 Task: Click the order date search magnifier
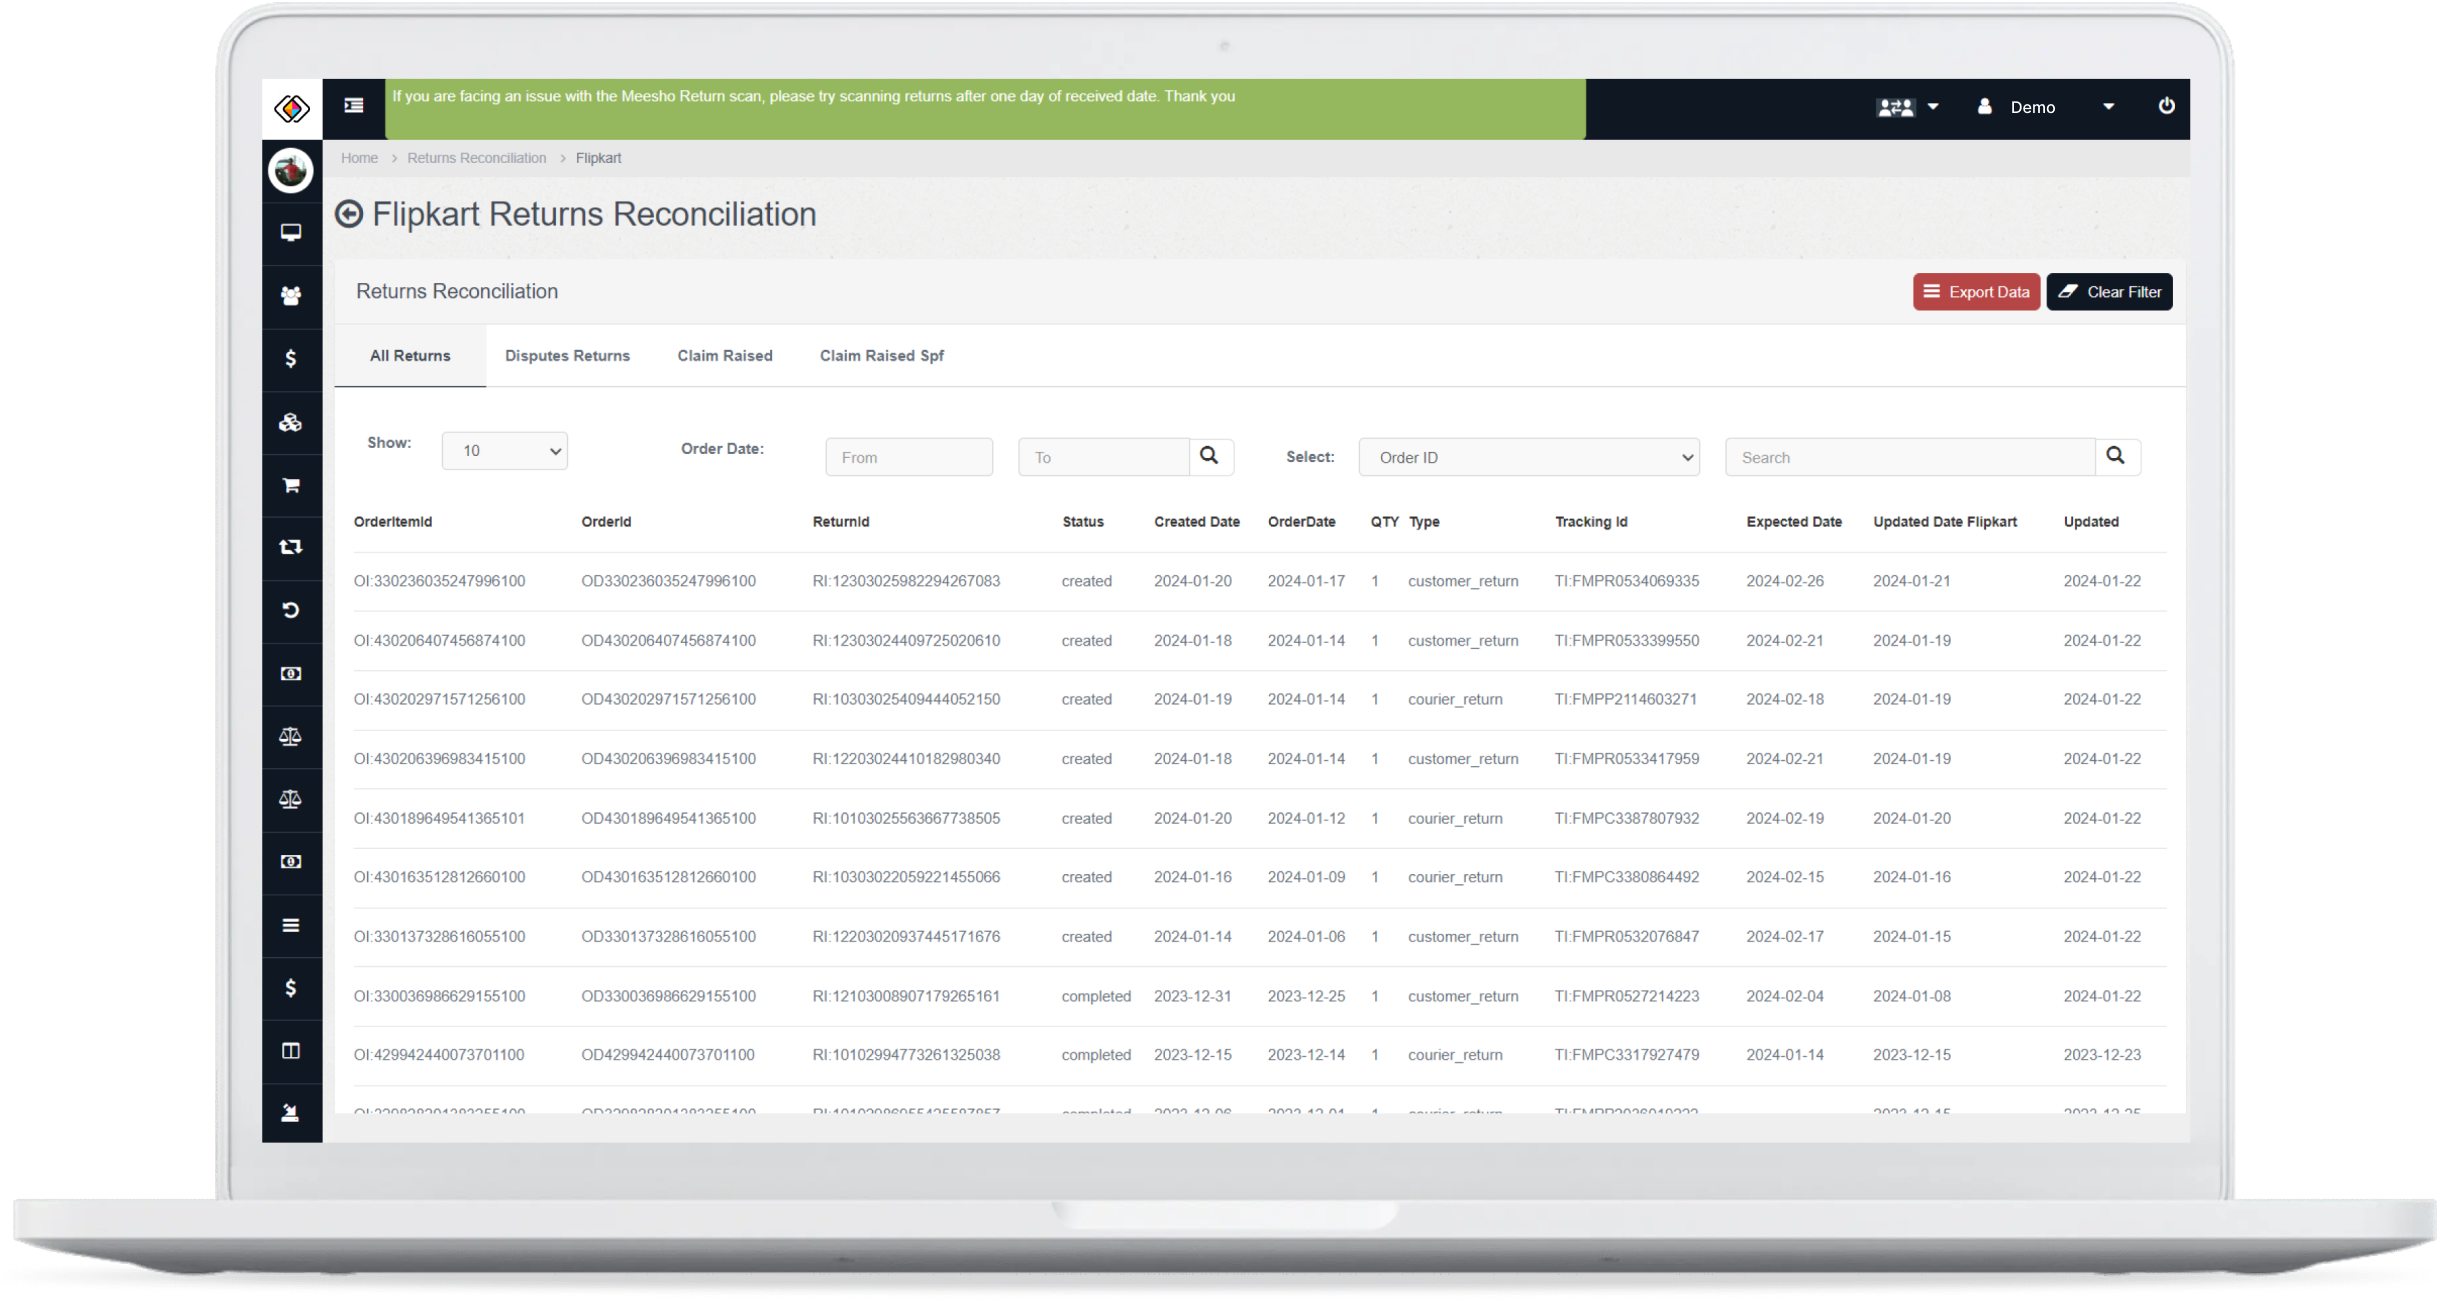tap(1210, 456)
